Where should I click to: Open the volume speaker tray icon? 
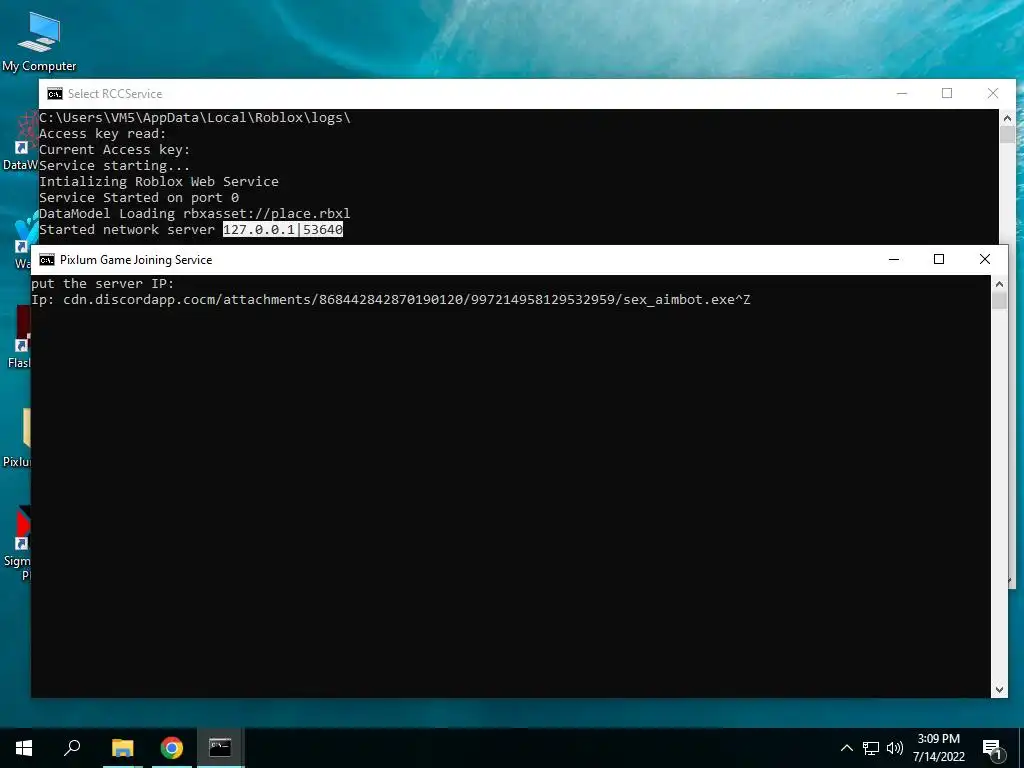tap(895, 748)
